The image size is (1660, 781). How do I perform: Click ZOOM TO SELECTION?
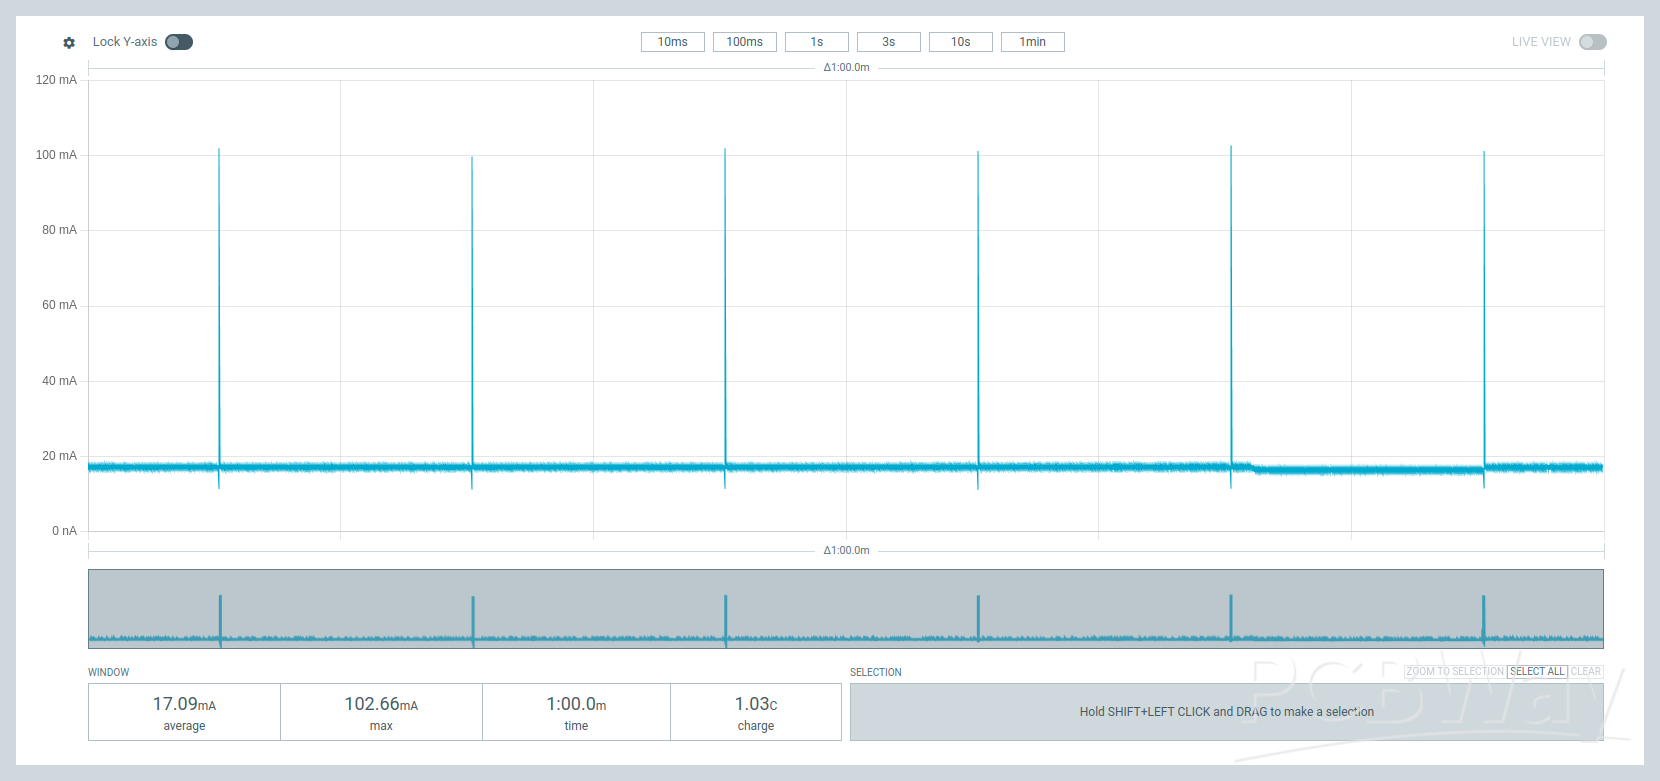(1454, 672)
